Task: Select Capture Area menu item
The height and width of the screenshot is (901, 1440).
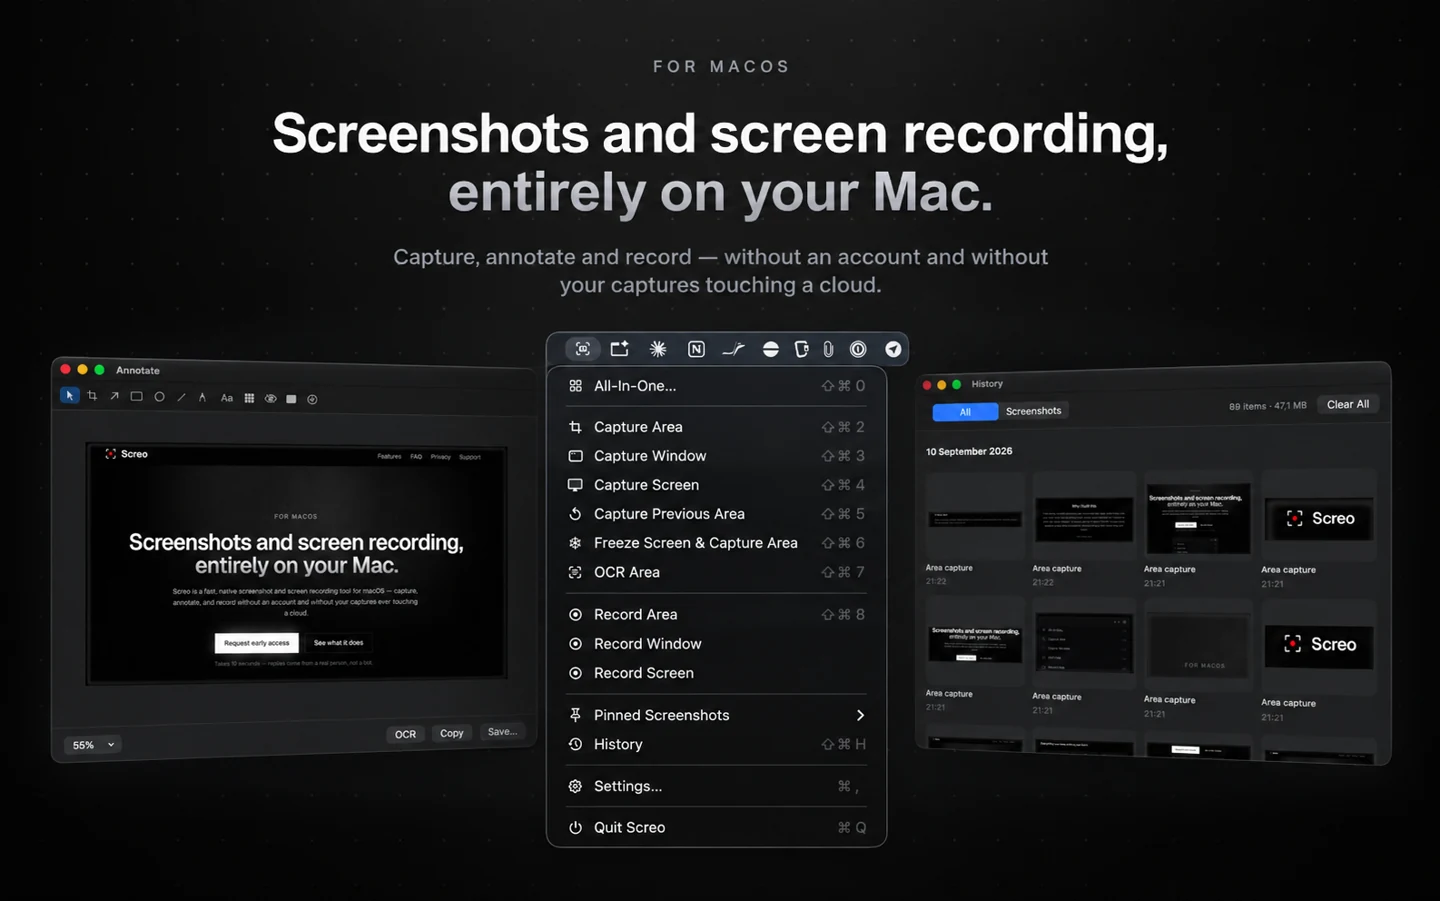Action: point(716,427)
